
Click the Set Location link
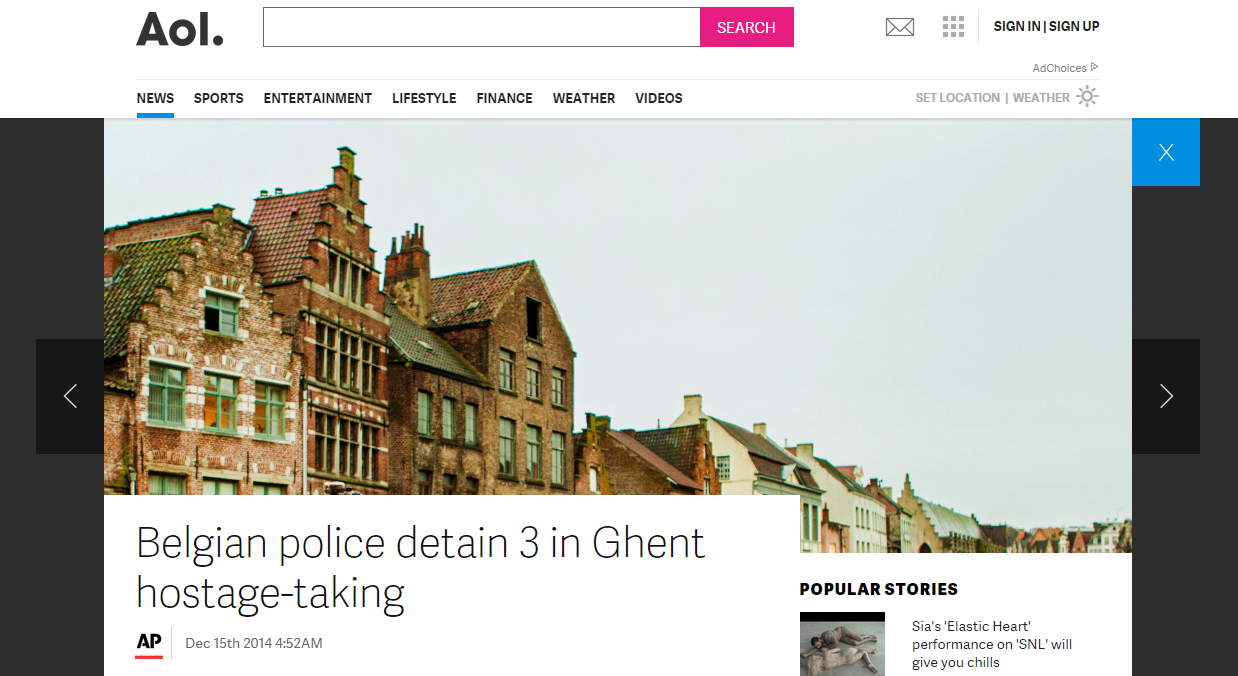pos(958,97)
